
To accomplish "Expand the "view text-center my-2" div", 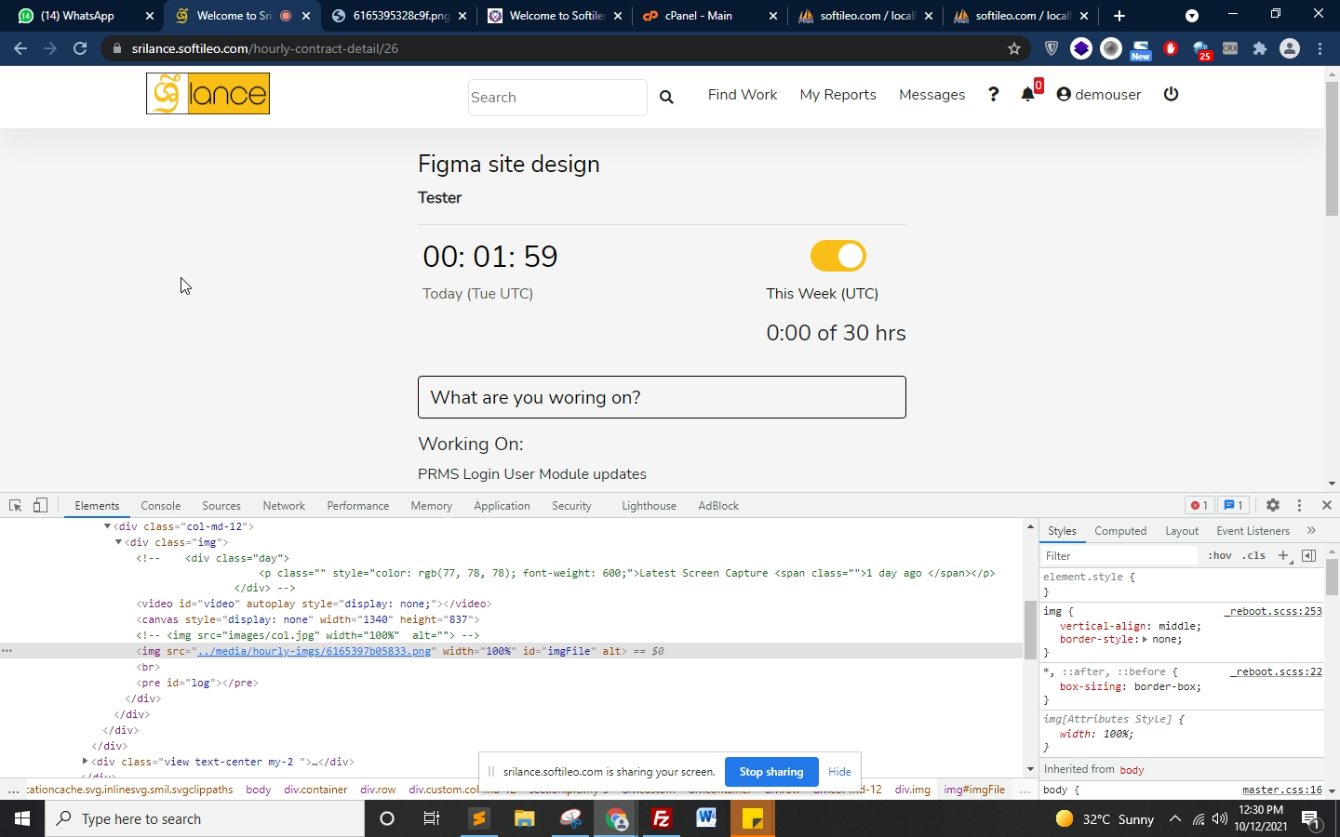I will 85,762.
